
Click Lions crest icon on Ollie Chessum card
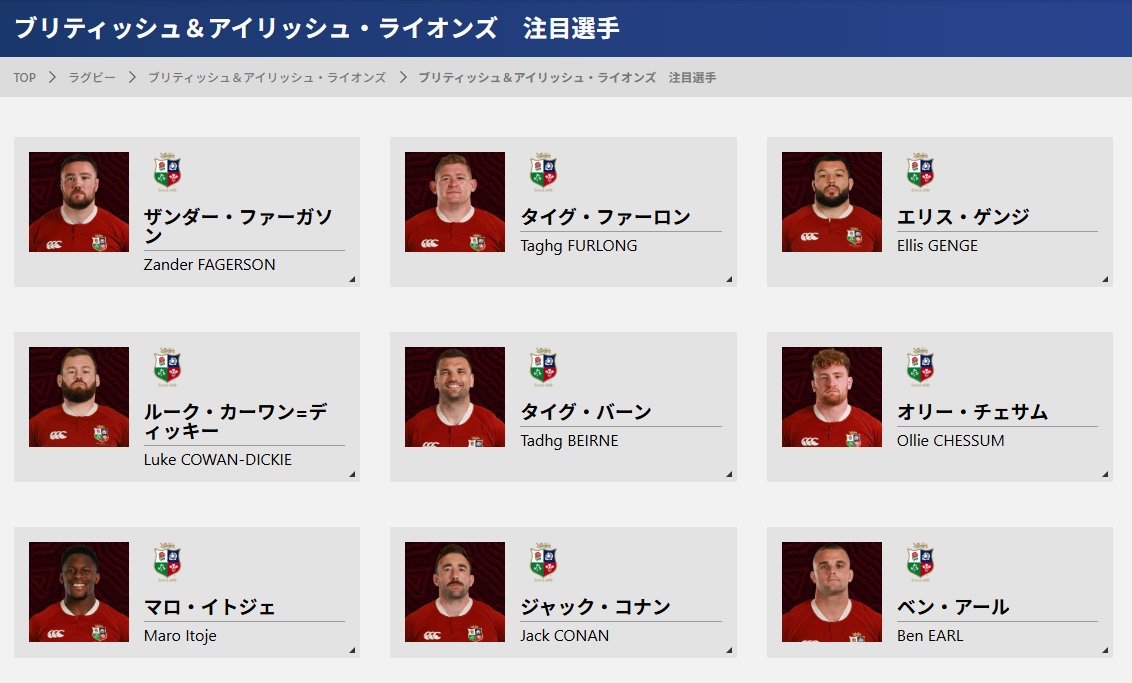click(920, 367)
